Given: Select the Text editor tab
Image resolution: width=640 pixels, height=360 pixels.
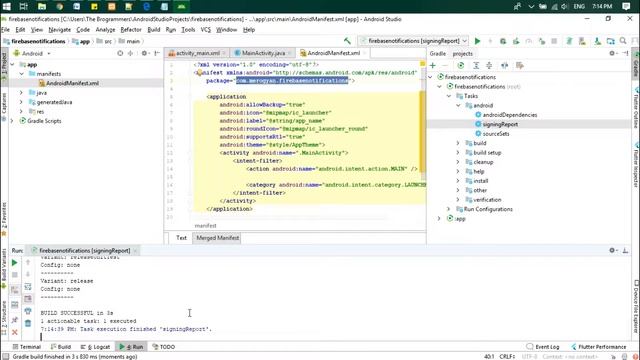Looking at the screenshot, I should coord(181,238).
